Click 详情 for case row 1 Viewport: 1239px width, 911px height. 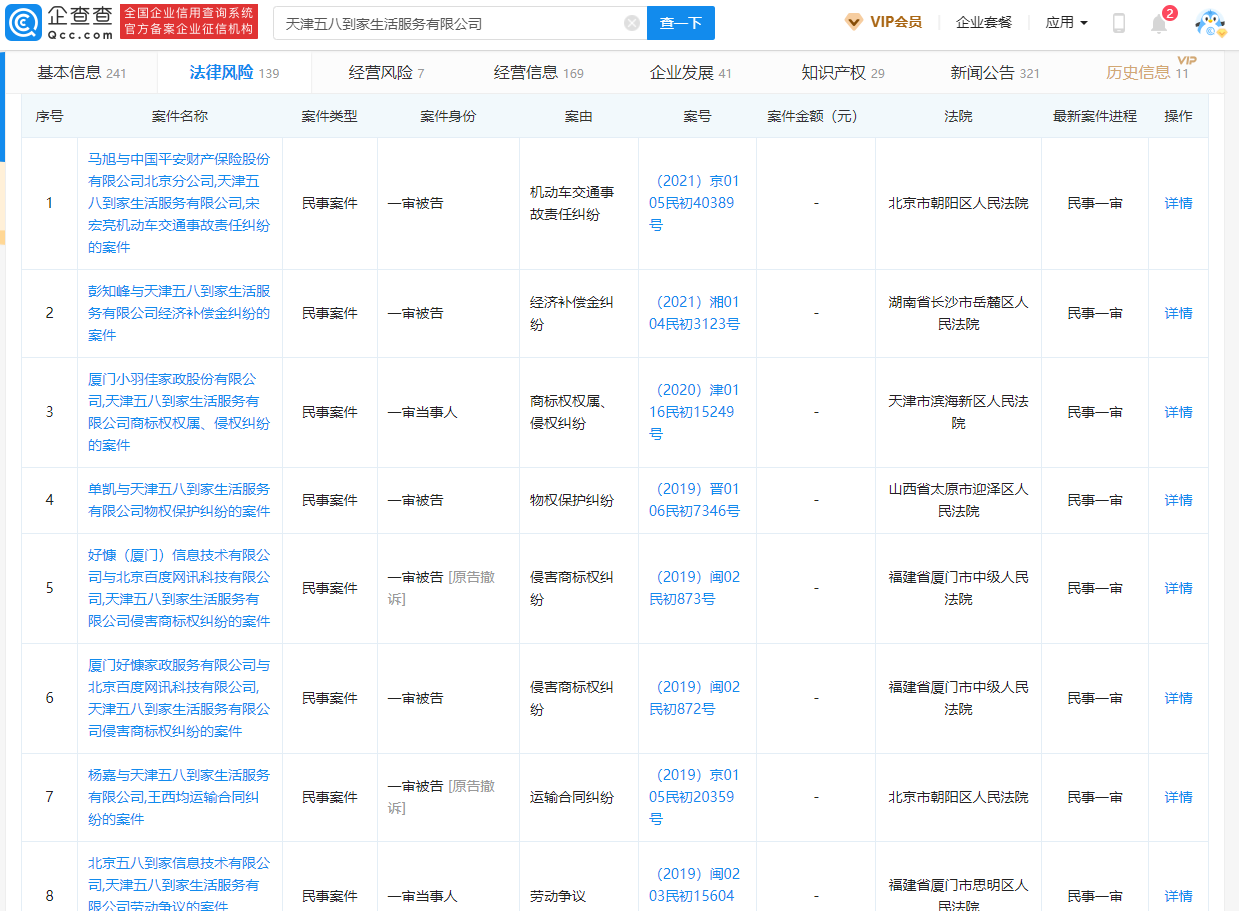(1178, 203)
